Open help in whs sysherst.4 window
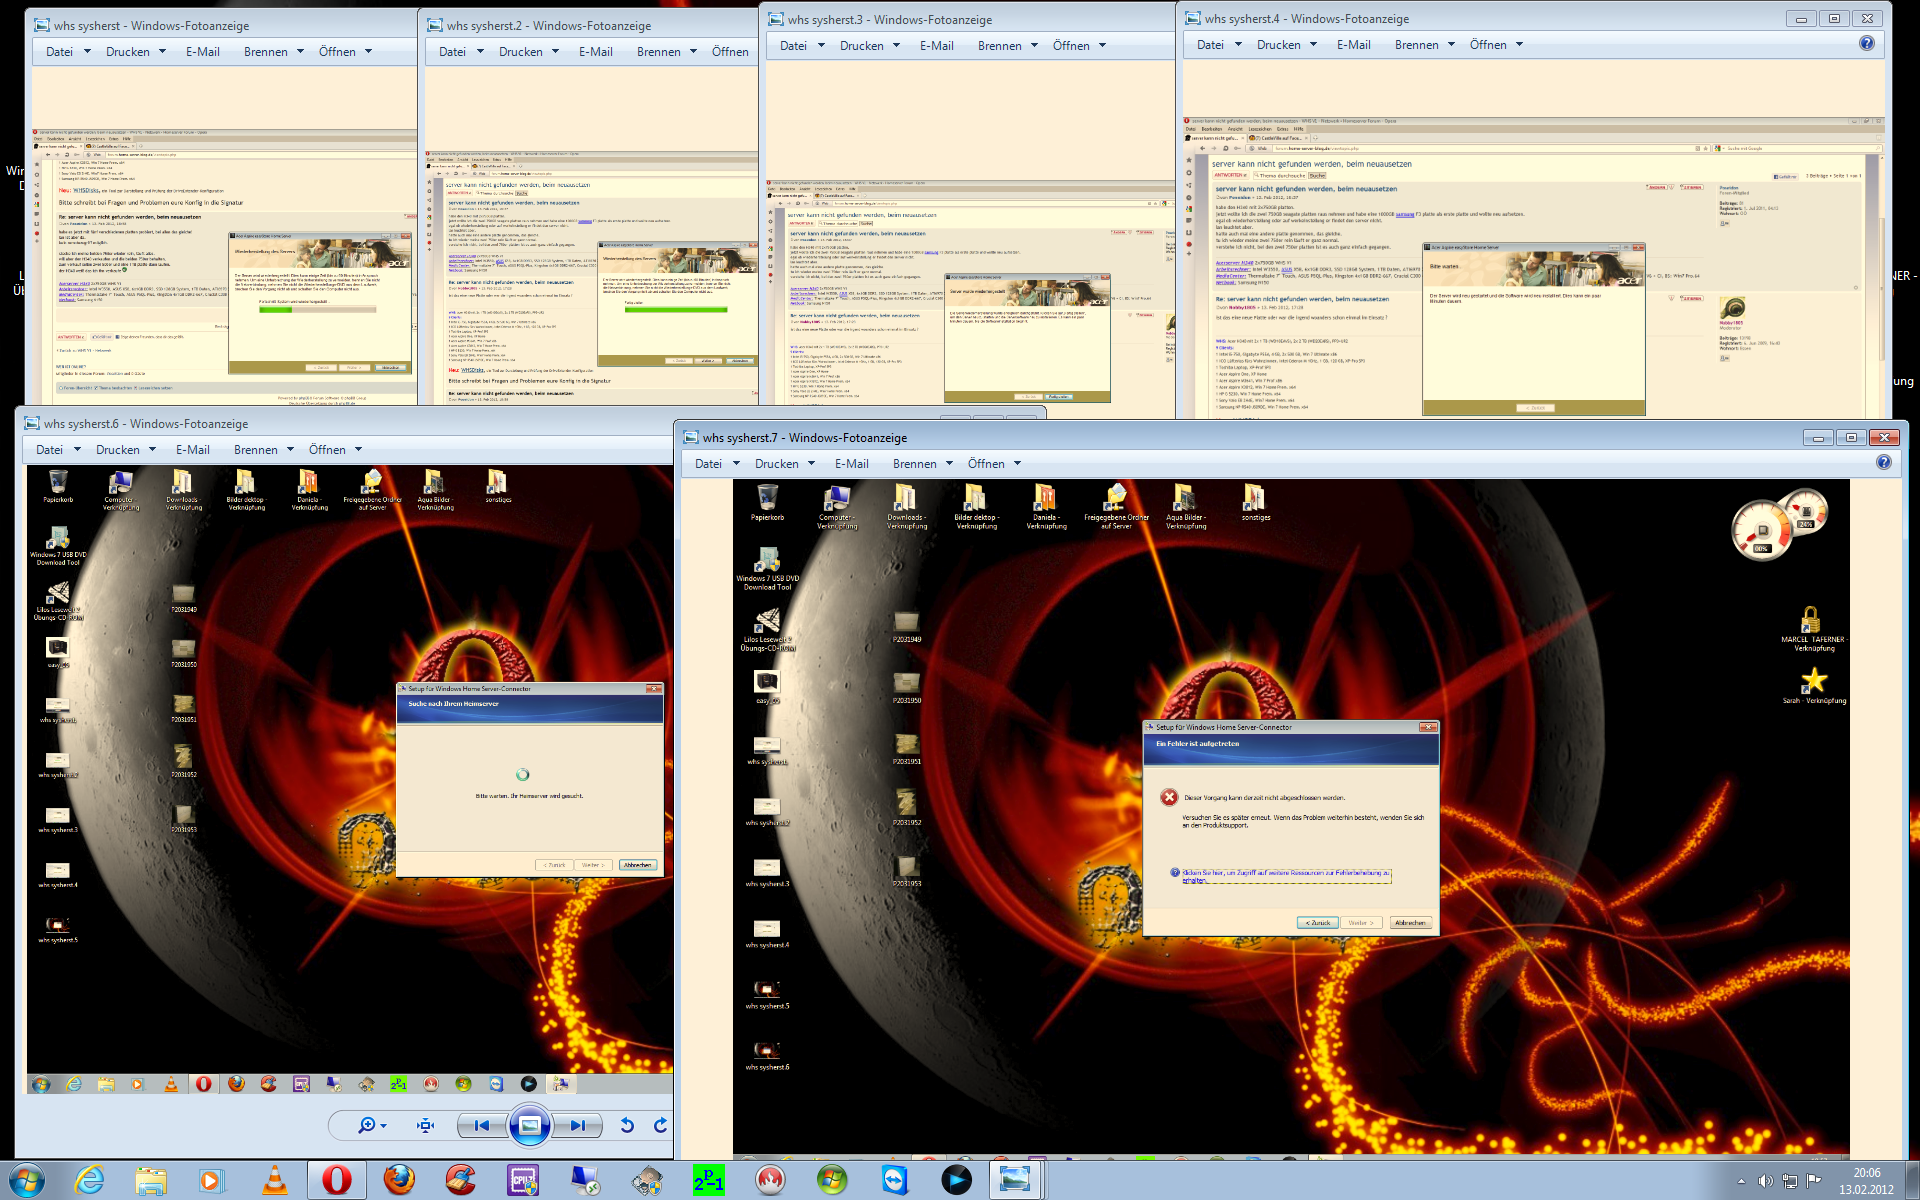 pos(1867,43)
